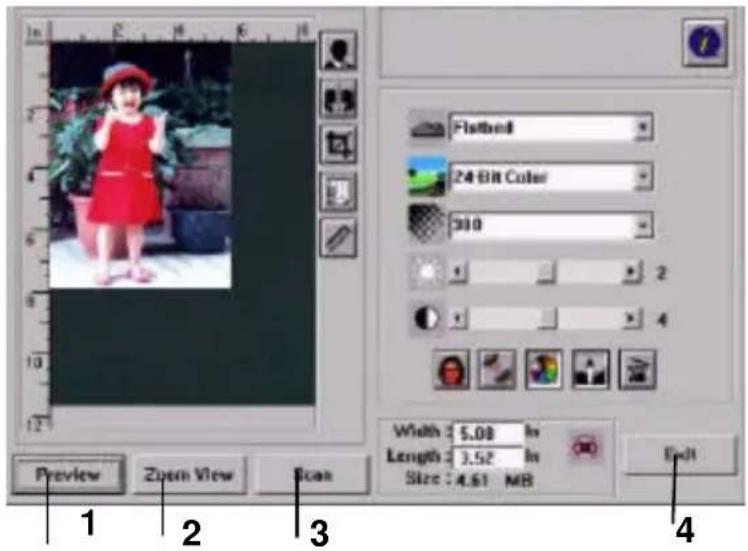Decrease contrast with left arrow
Viewport: 748px width, 551px height.
pos(457,318)
